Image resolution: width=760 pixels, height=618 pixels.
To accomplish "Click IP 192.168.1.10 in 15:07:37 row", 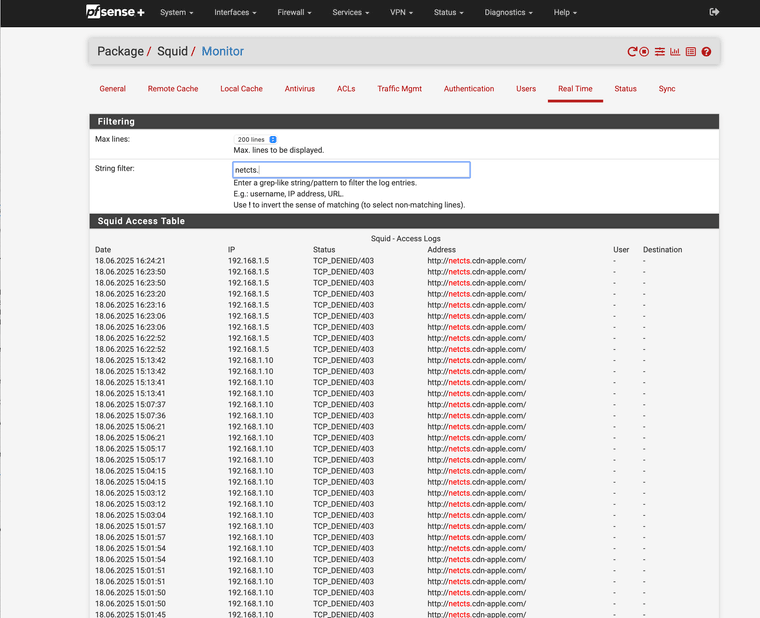I will pos(251,405).
